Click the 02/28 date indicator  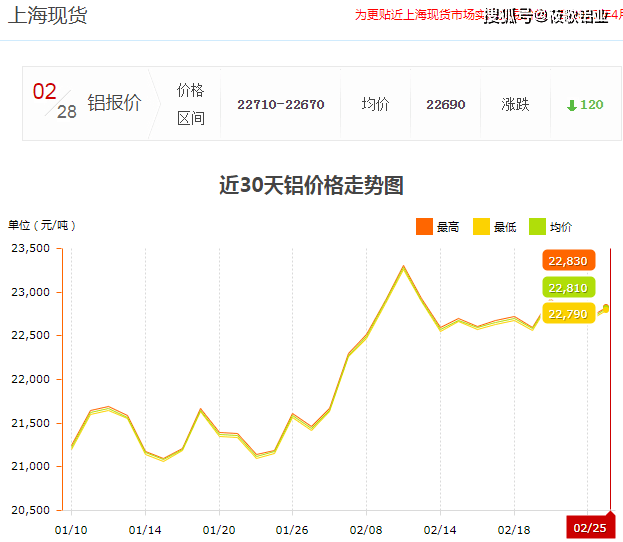55,101
